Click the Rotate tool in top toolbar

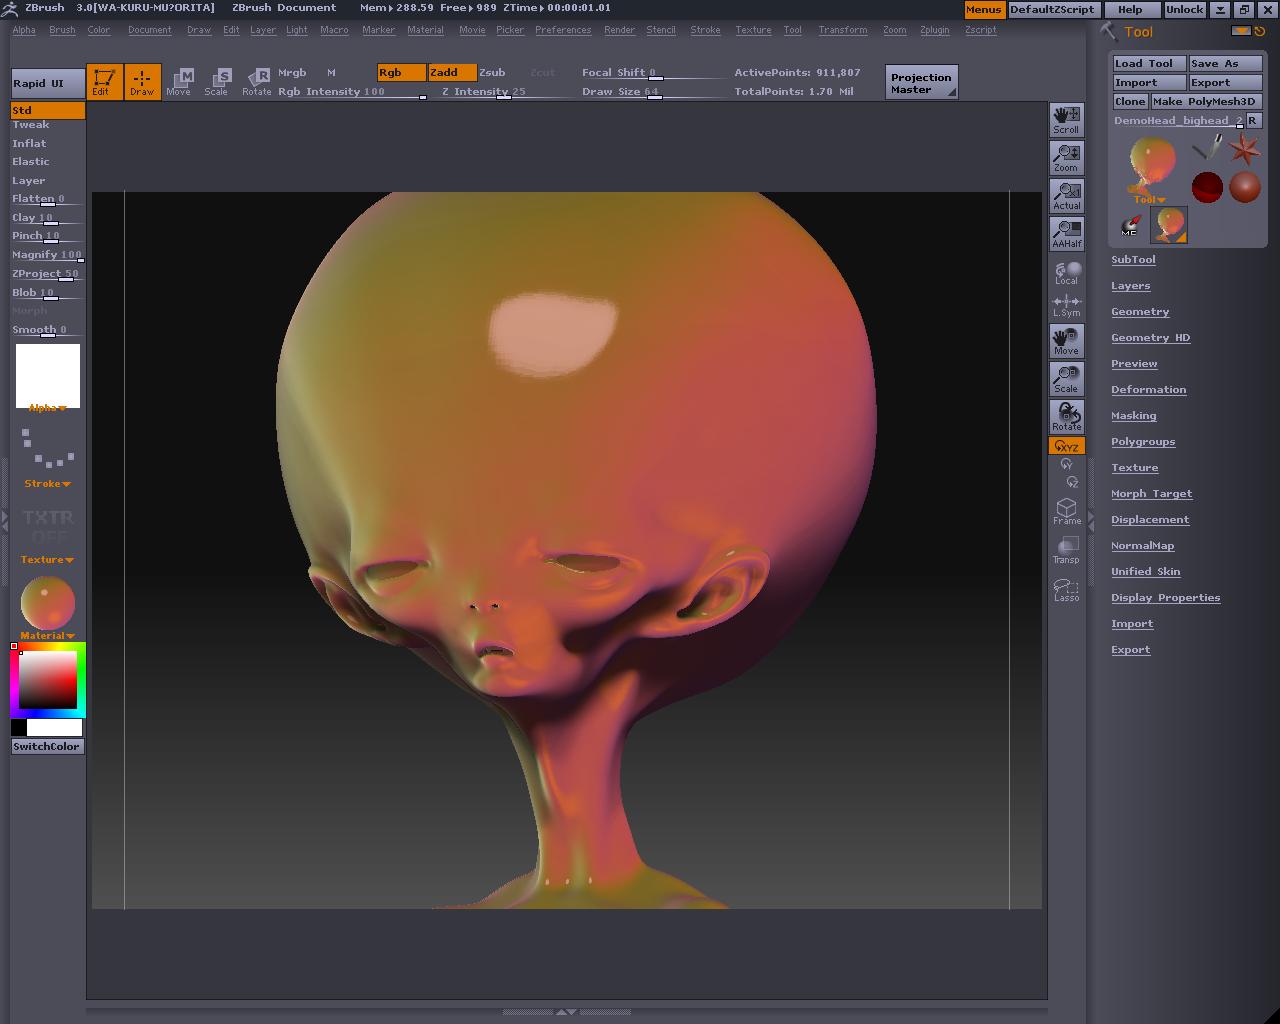257,81
